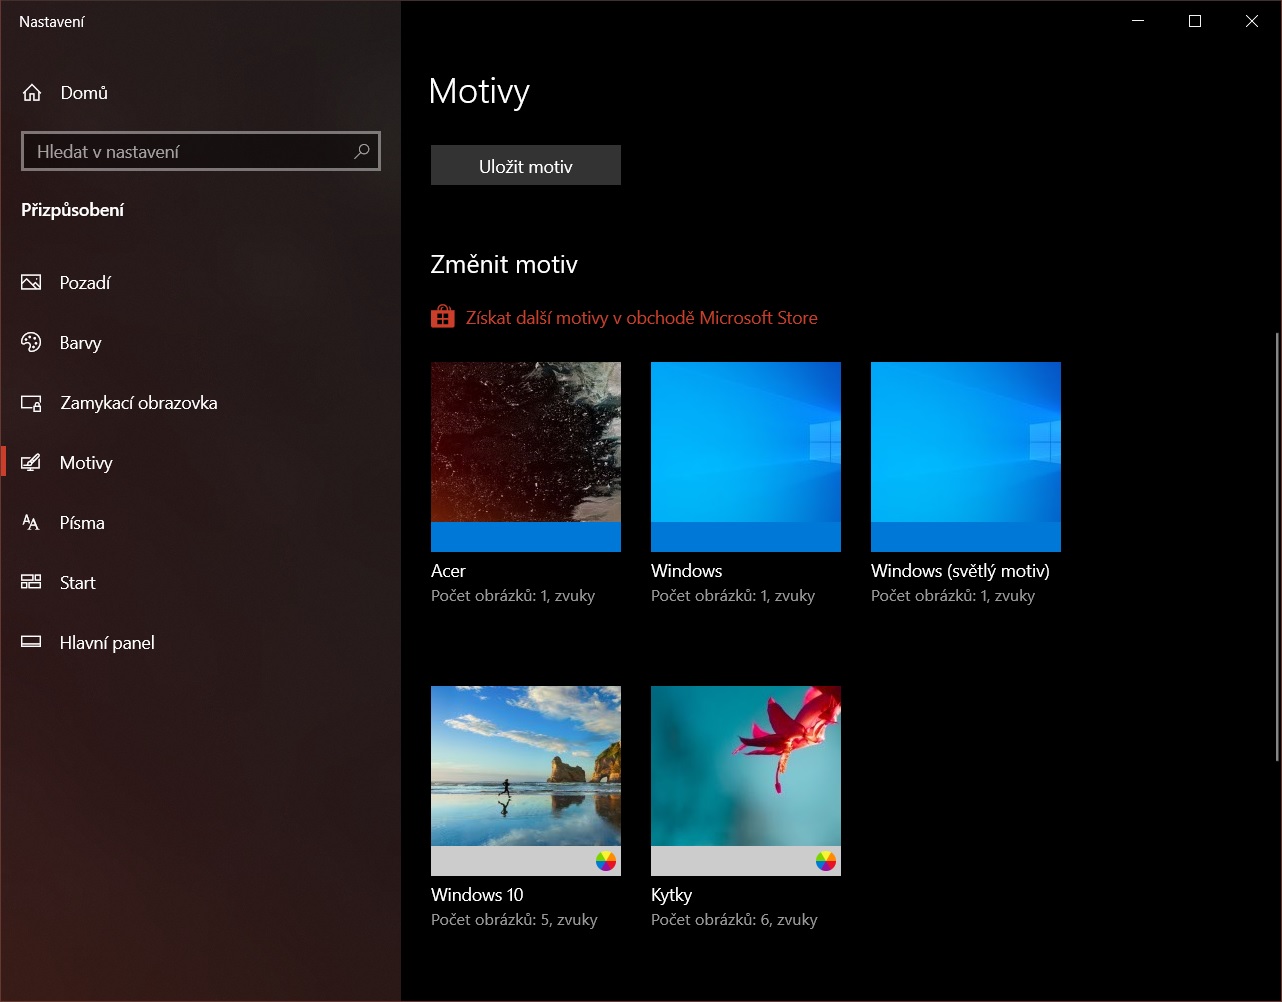Click the Kytky theme name label
The image size is (1282, 1002).
point(671,895)
